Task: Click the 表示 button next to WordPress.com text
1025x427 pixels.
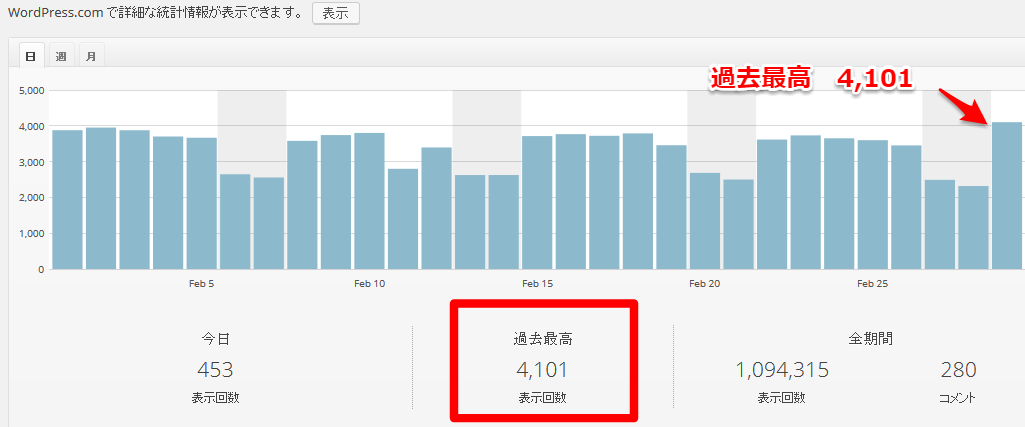Action: [335, 13]
